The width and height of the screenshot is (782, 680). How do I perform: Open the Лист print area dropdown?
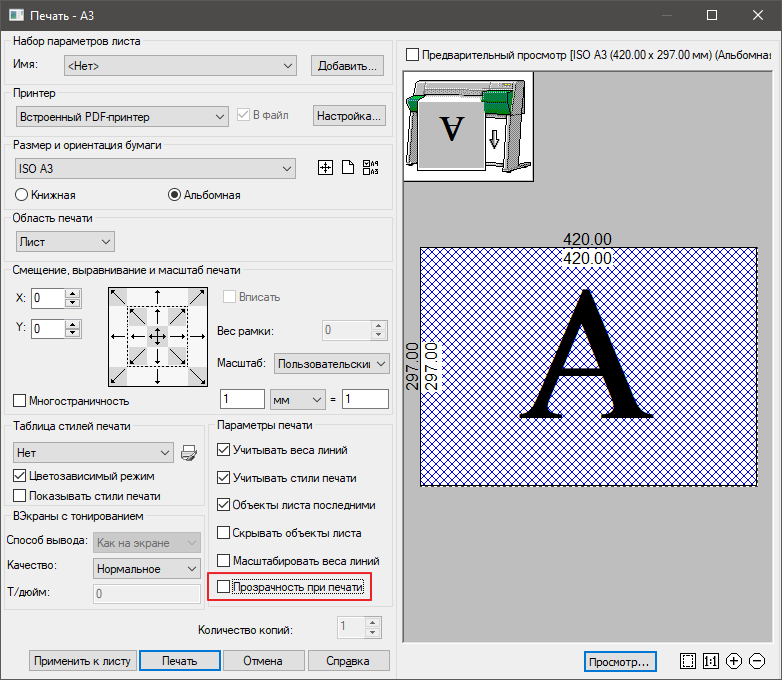coord(66,241)
